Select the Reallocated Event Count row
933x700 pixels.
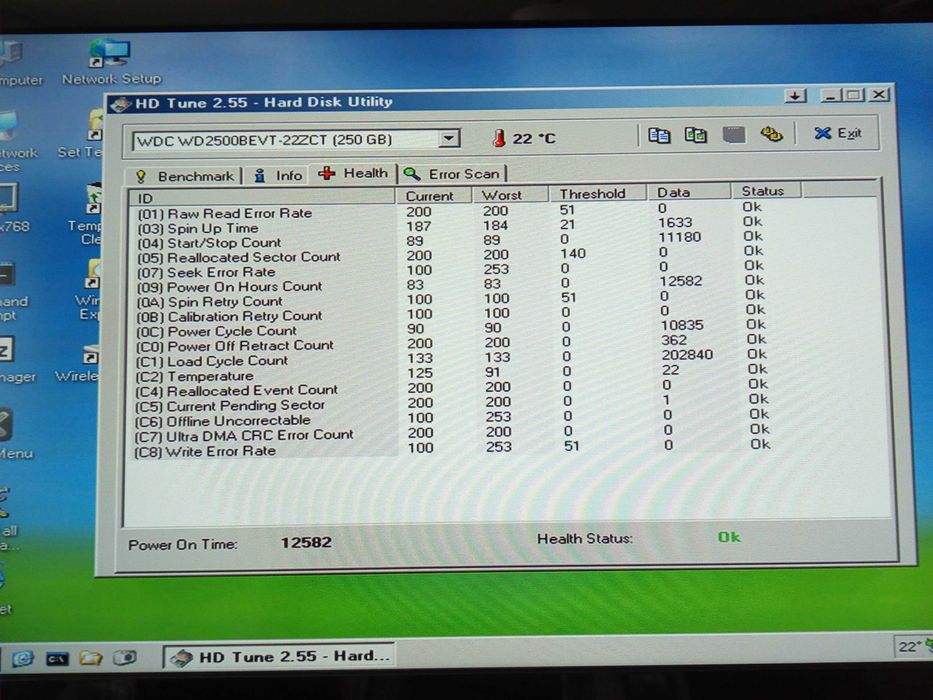coord(452,389)
